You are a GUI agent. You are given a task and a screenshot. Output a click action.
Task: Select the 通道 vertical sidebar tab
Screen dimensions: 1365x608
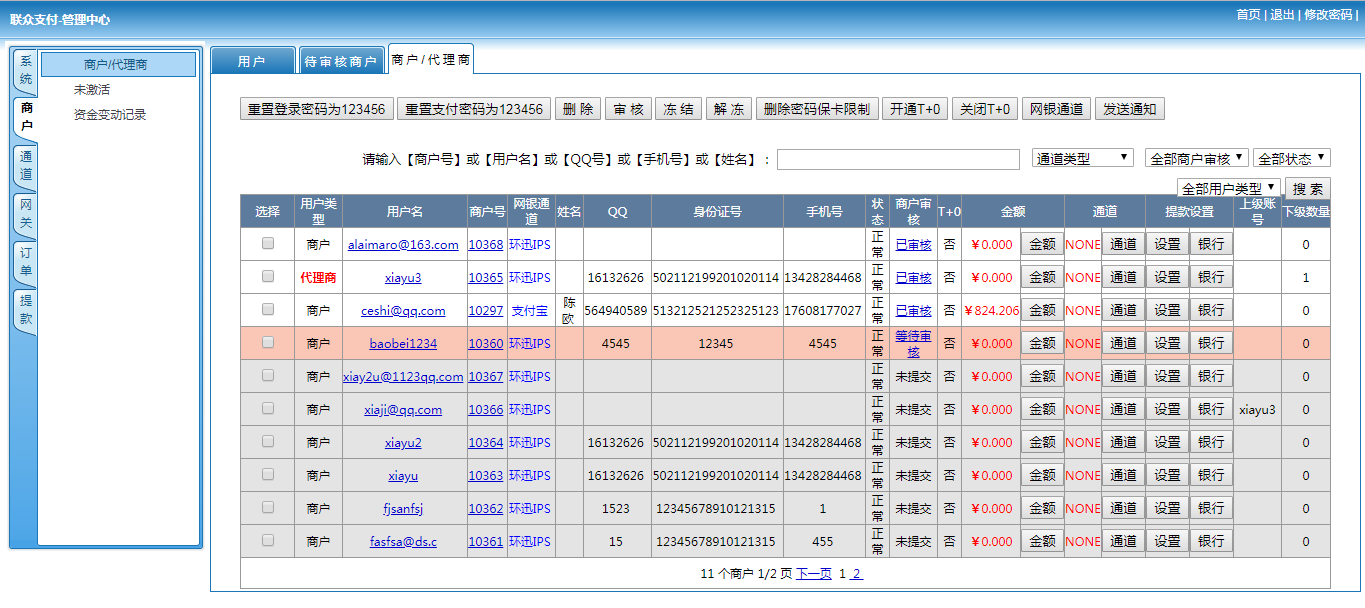[26, 166]
